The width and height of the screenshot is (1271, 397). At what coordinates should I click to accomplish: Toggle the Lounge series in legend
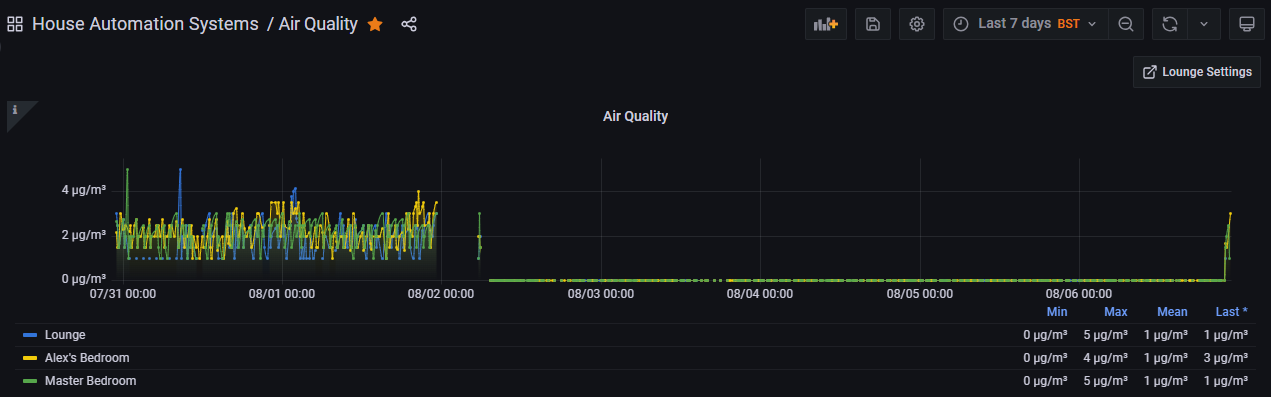pos(65,334)
